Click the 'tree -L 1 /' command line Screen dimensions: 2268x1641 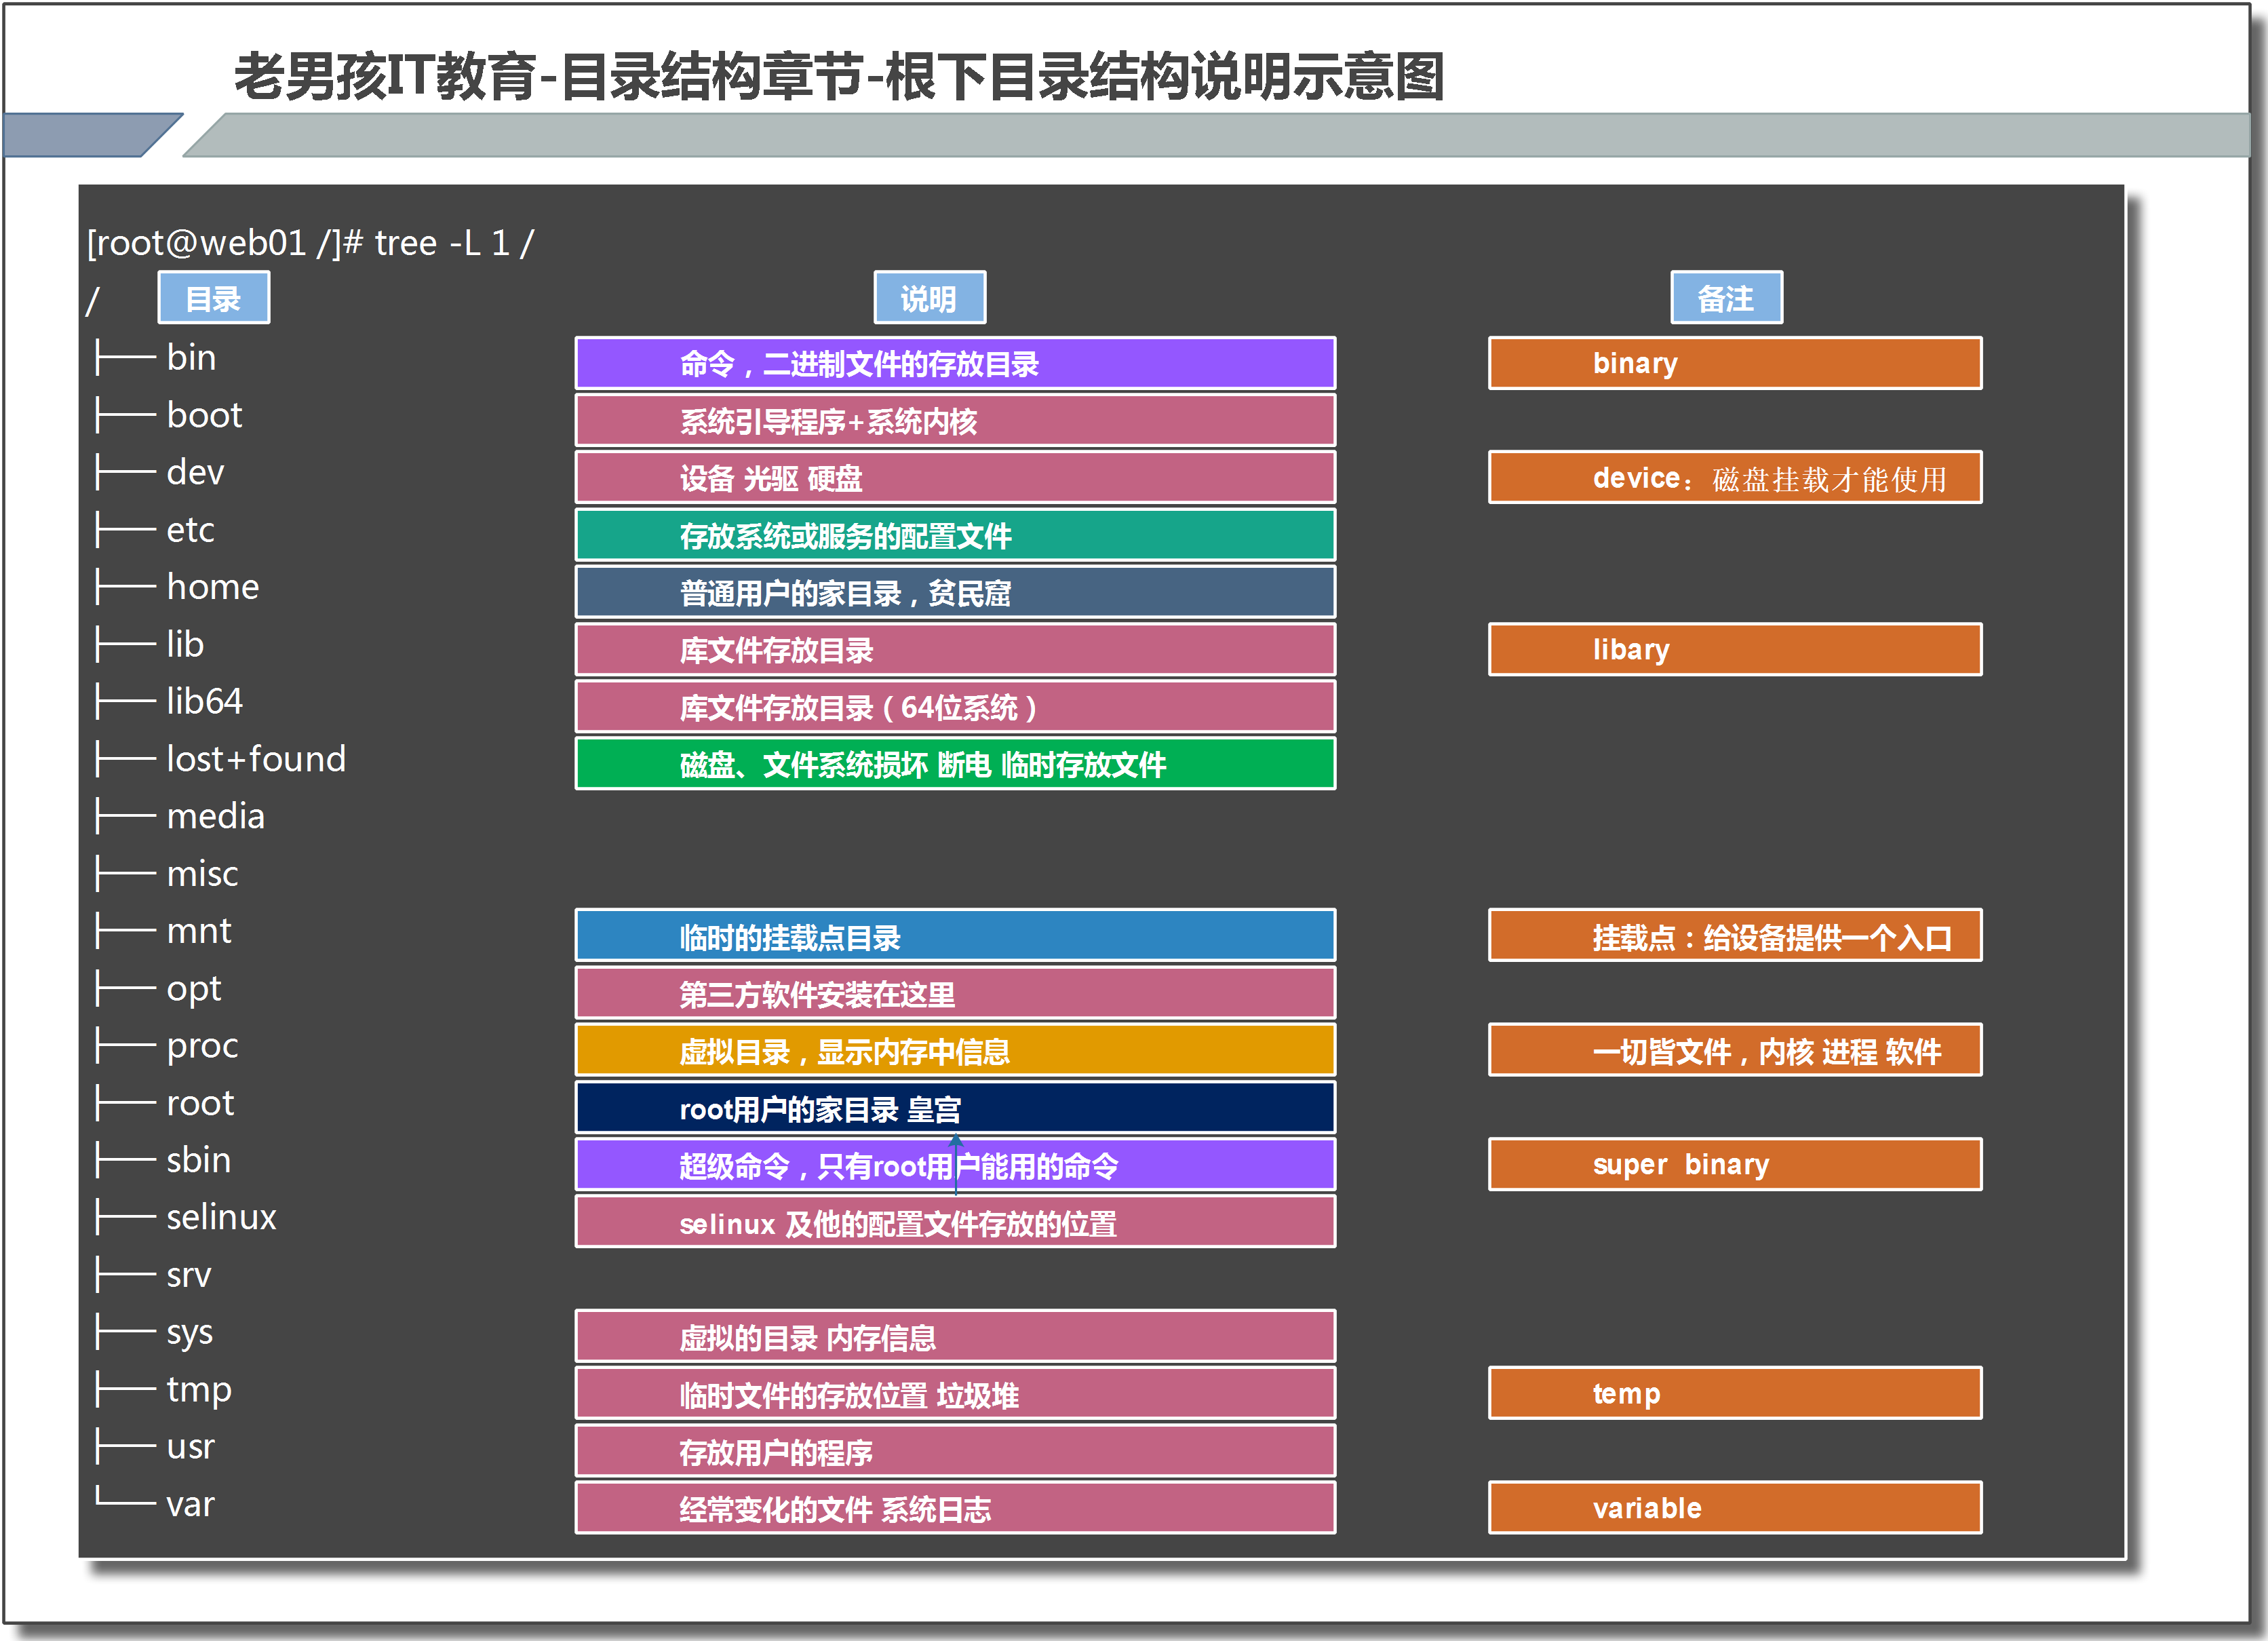coord(310,243)
